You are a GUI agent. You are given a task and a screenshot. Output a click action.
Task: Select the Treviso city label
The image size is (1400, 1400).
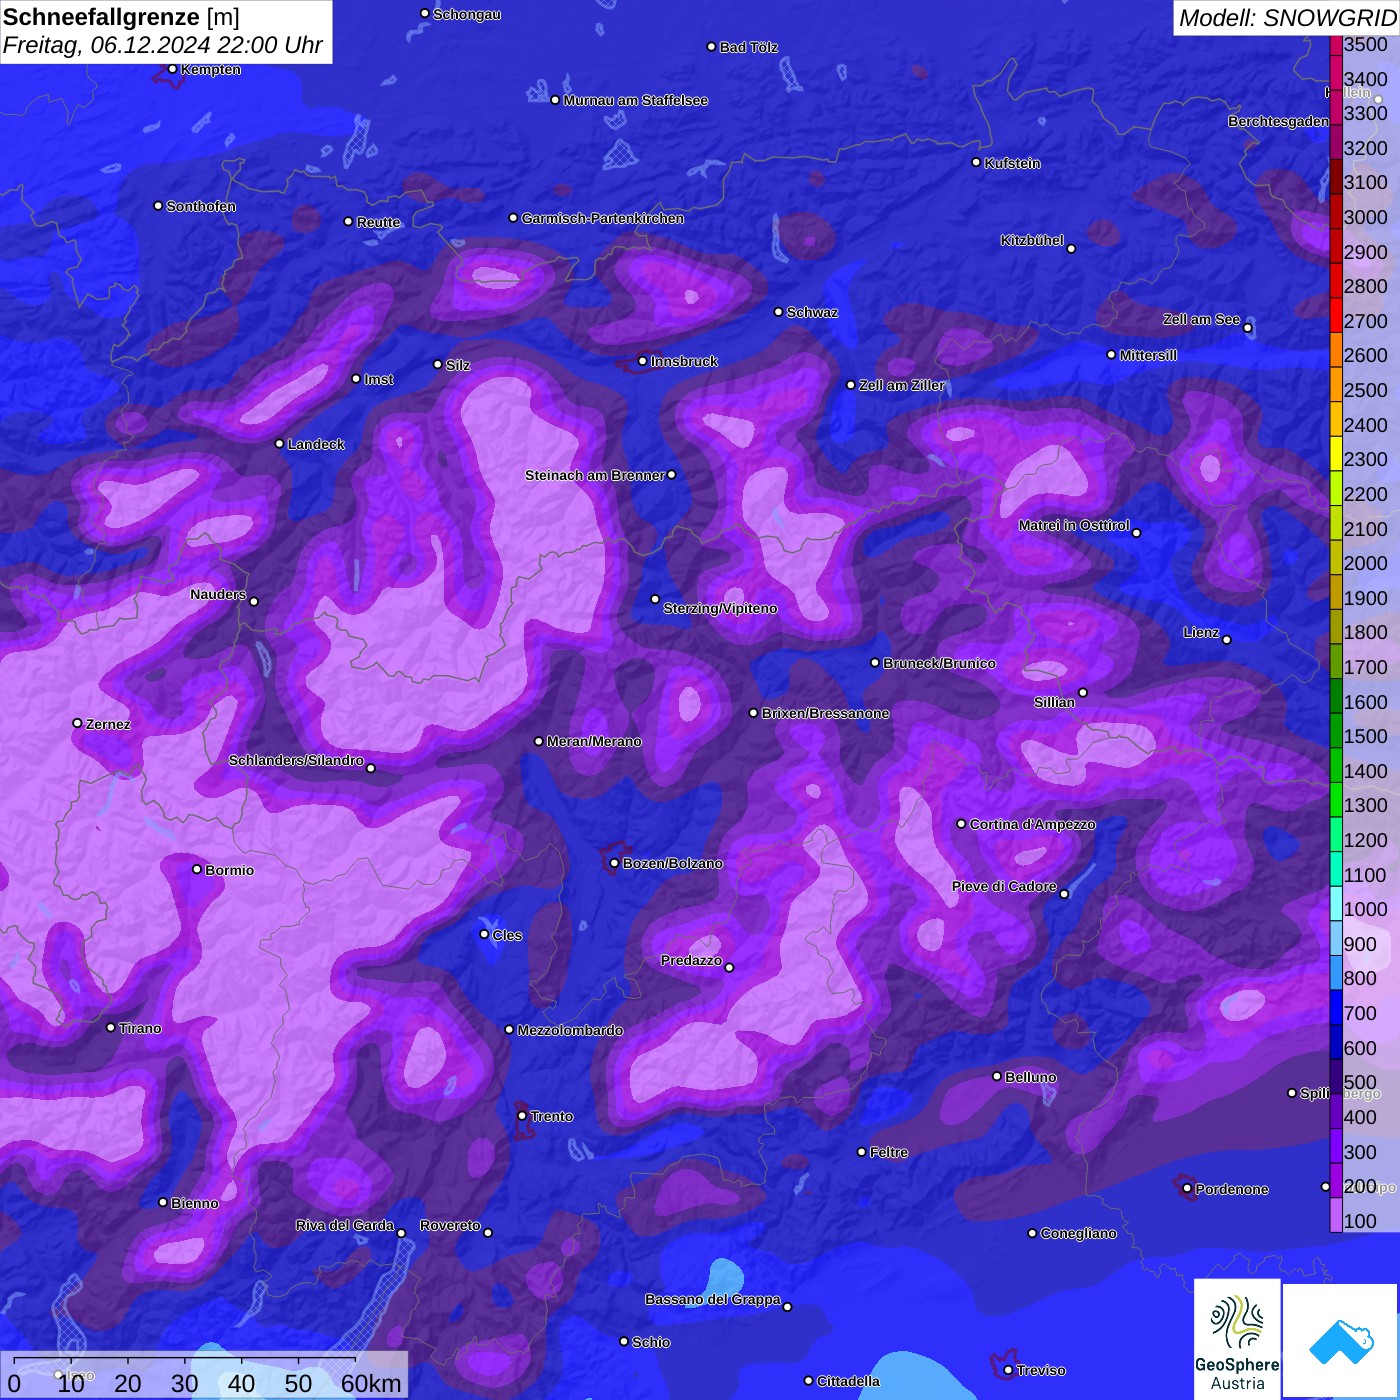(x=1040, y=1370)
